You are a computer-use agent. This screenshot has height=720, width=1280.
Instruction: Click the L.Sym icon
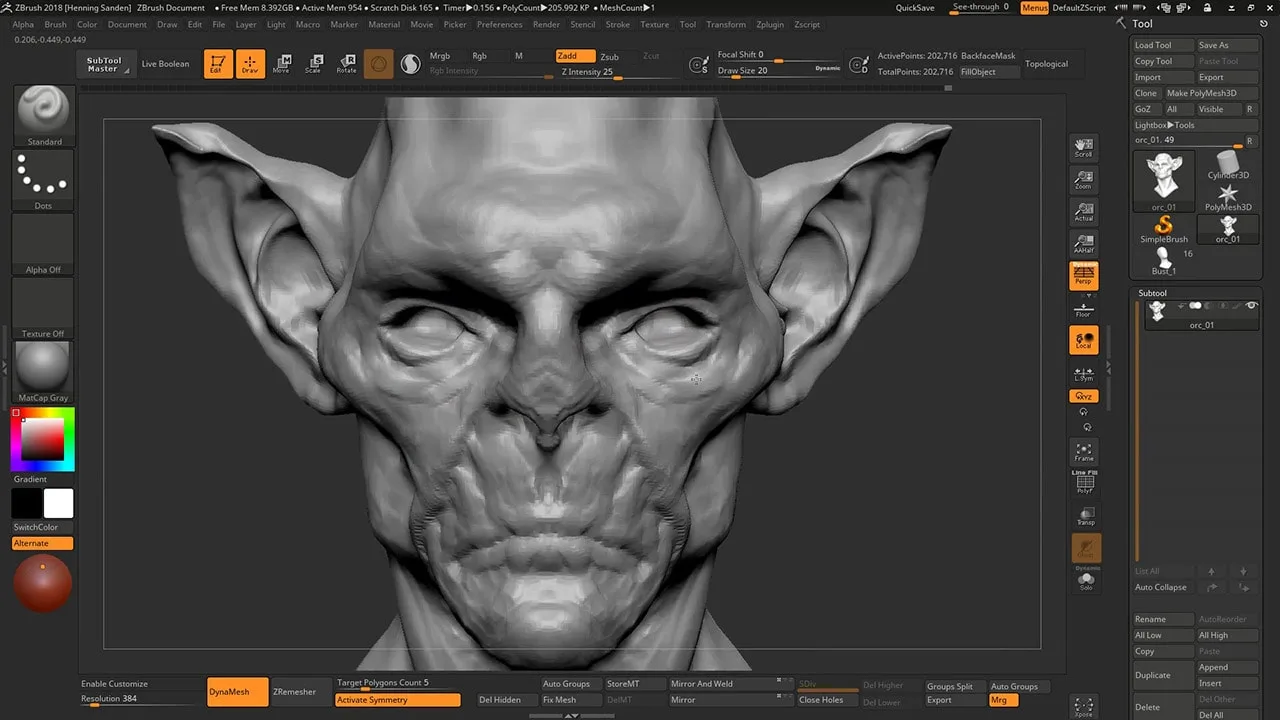tap(1084, 372)
